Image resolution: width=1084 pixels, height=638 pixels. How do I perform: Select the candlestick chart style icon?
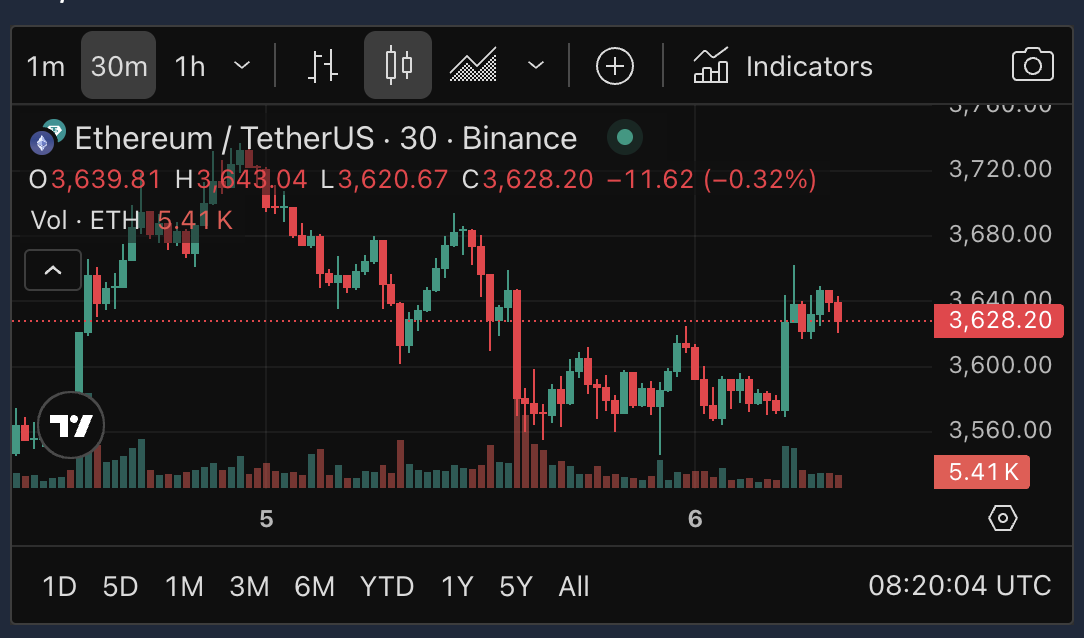tap(398, 66)
